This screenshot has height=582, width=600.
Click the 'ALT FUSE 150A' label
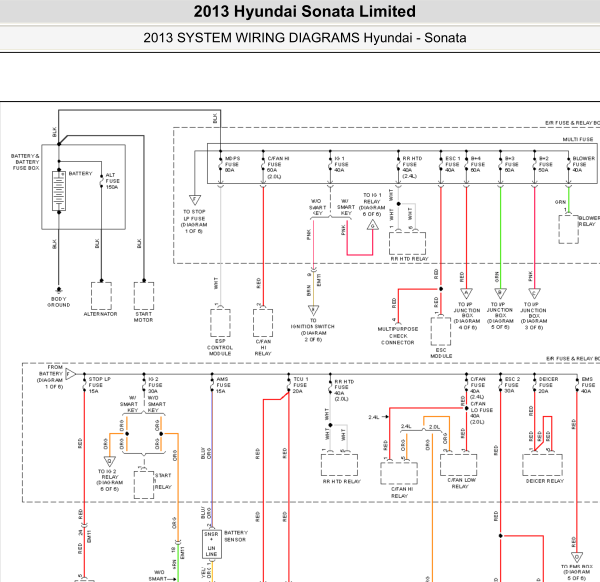[112, 181]
